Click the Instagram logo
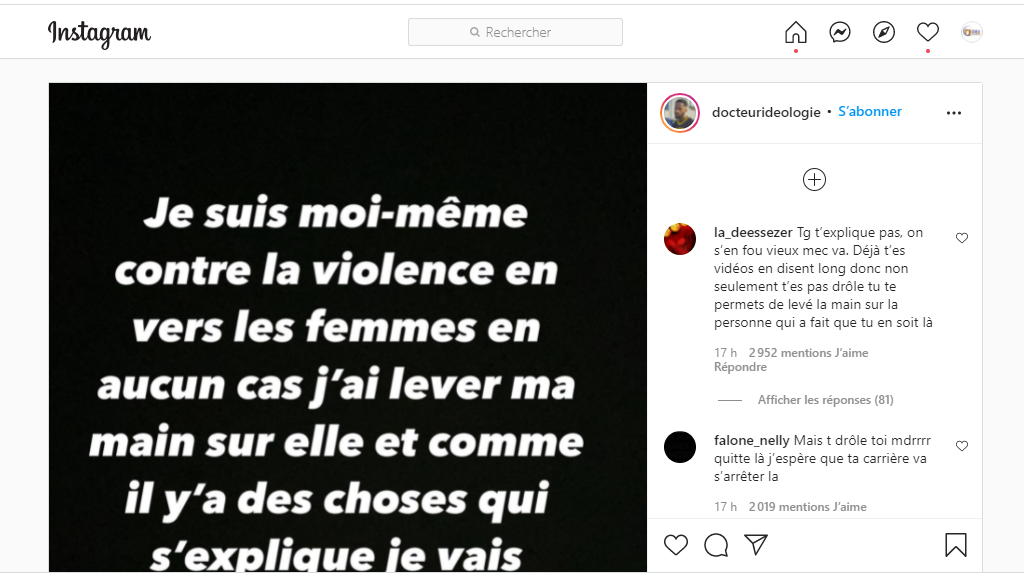The width and height of the screenshot is (1024, 576). click(x=99, y=33)
